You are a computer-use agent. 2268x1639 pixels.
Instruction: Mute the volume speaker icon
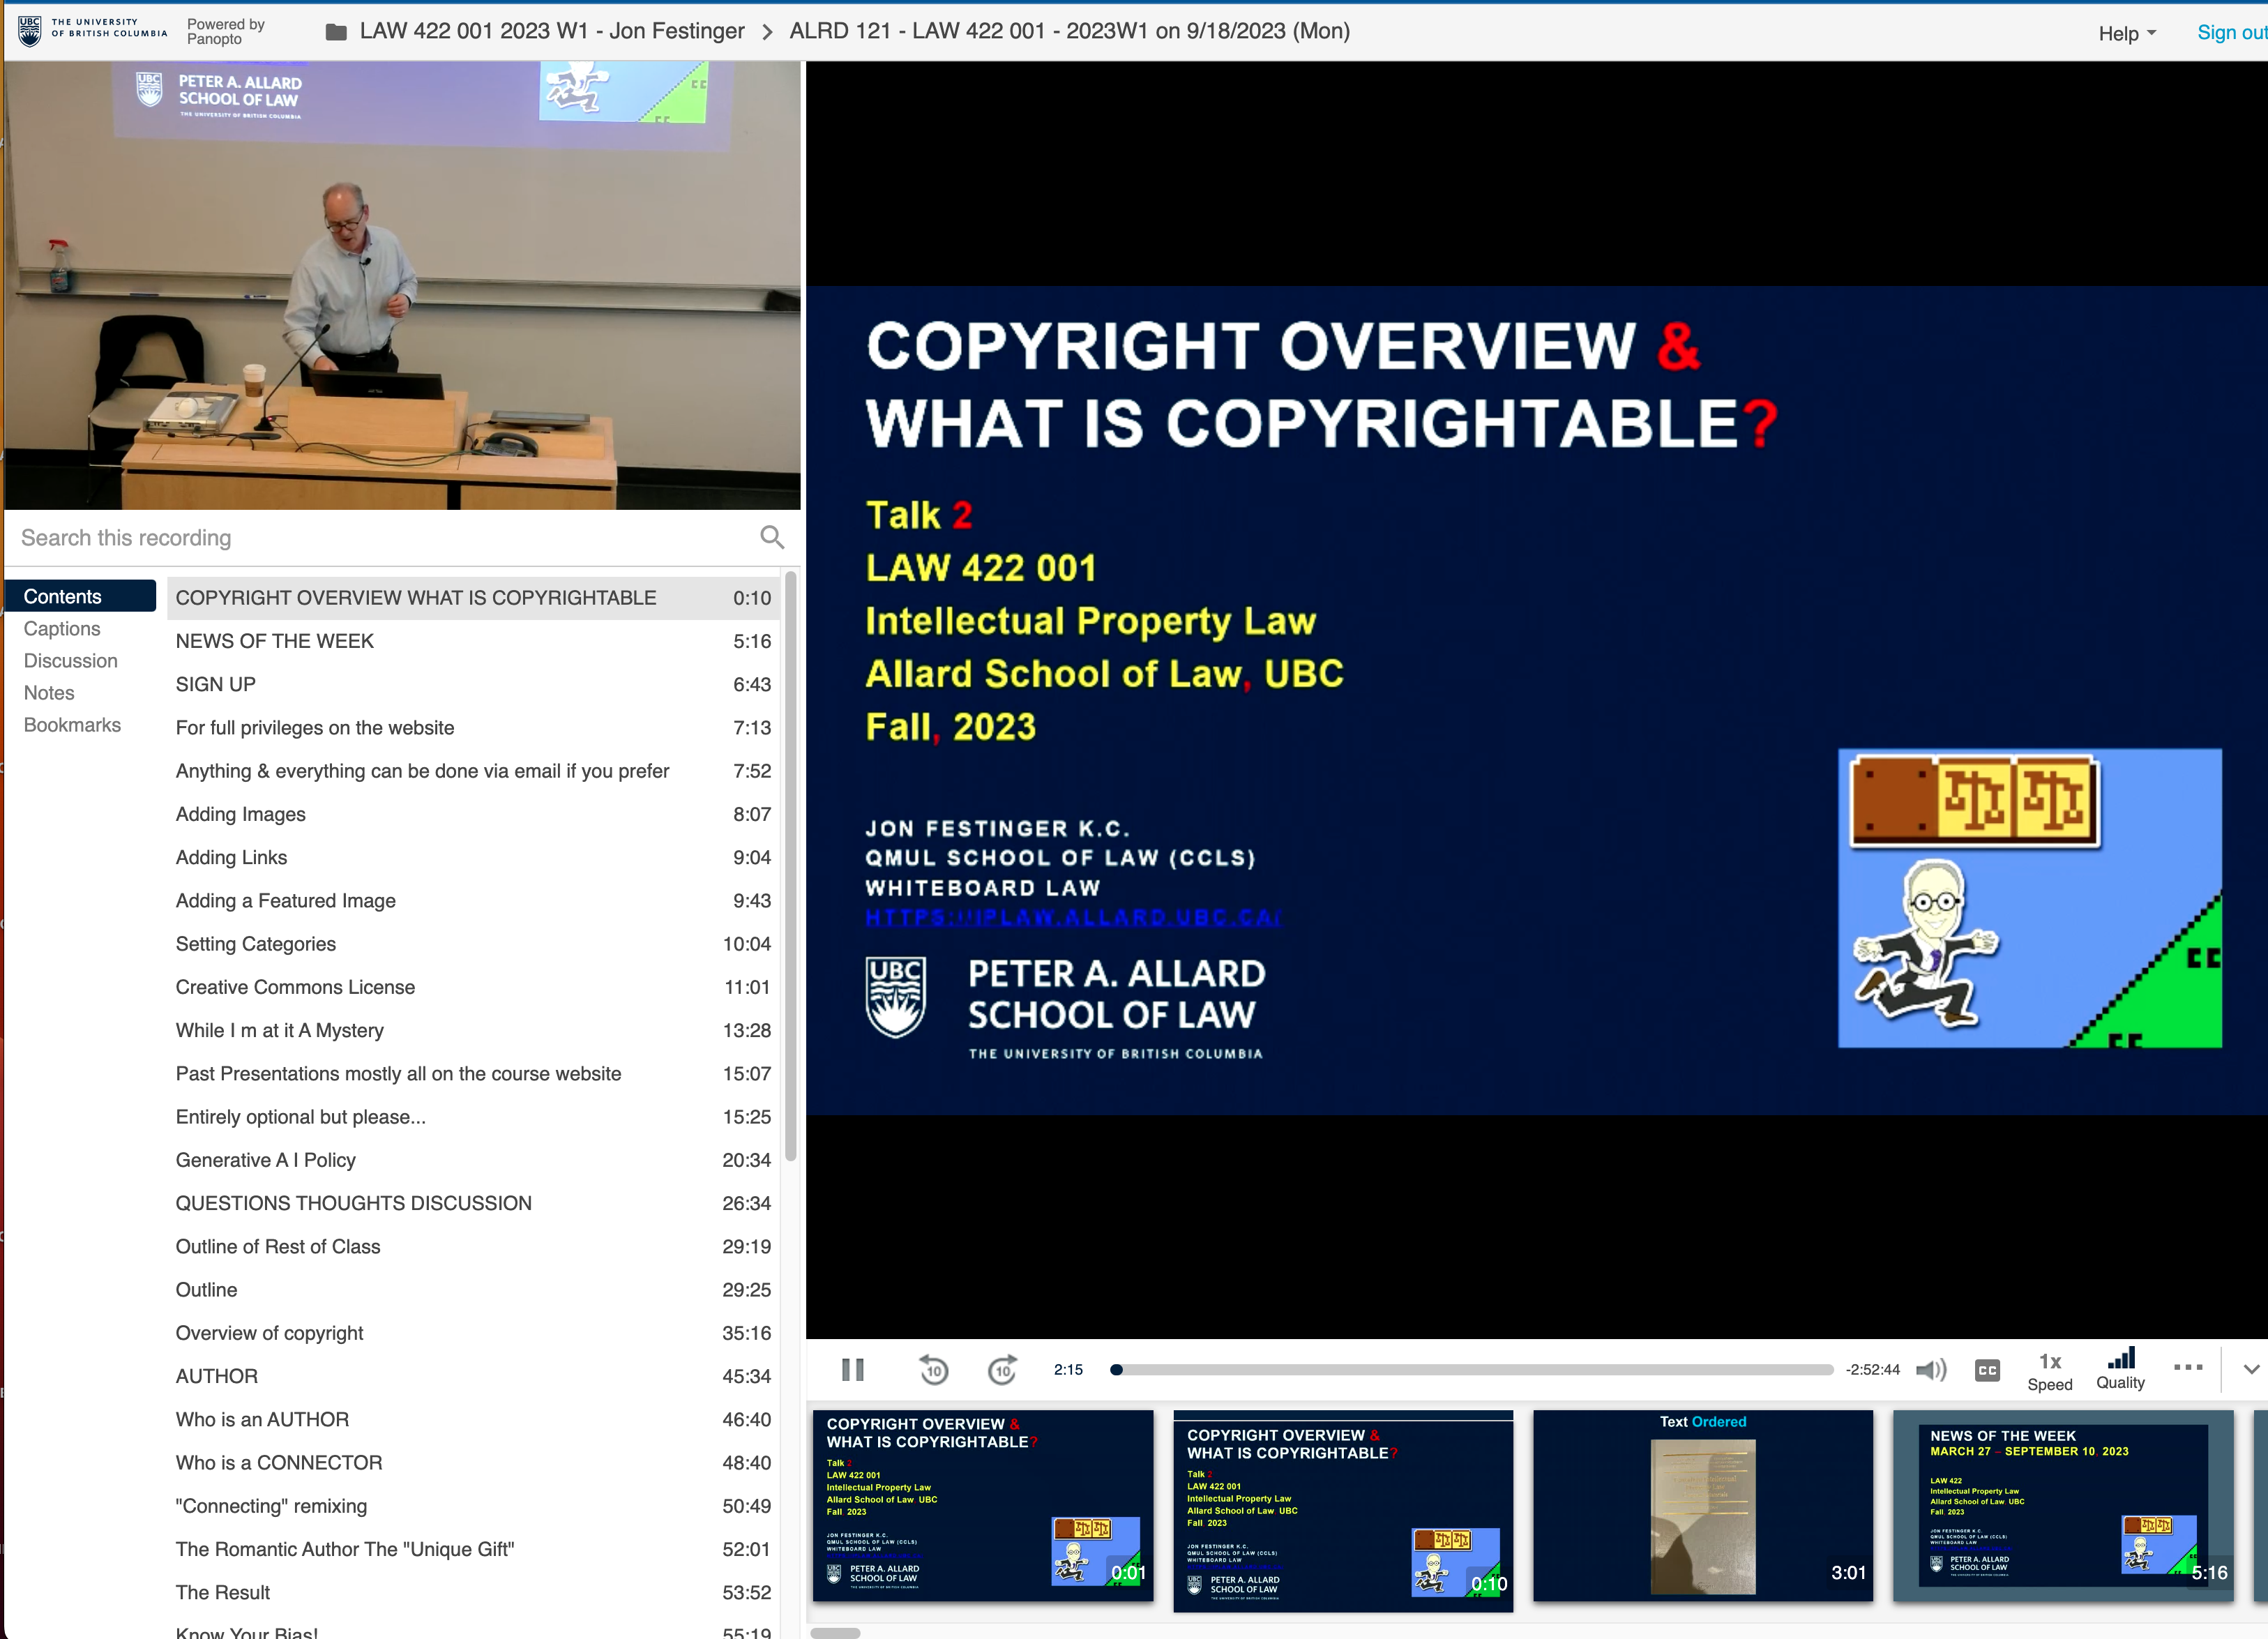(x=1931, y=1369)
